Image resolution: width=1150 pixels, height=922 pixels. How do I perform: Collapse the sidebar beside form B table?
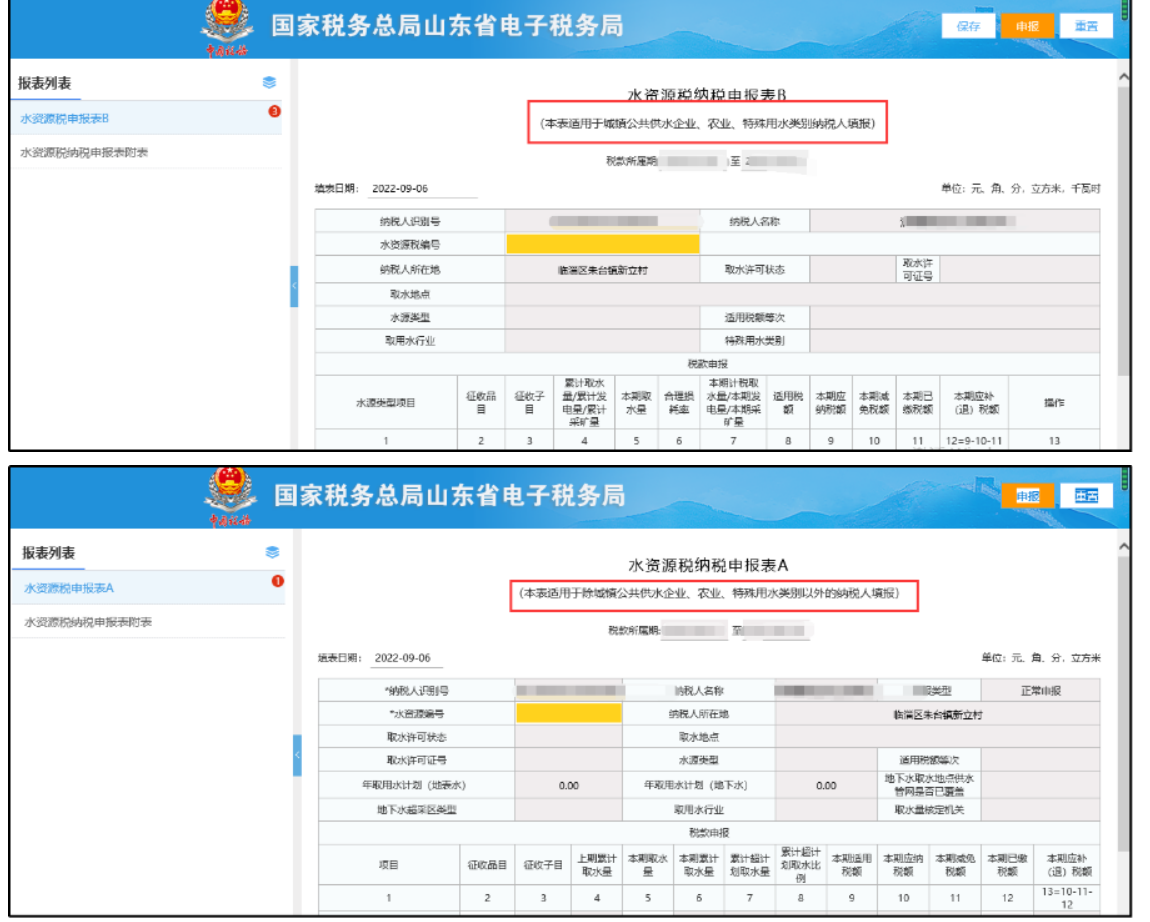(294, 287)
